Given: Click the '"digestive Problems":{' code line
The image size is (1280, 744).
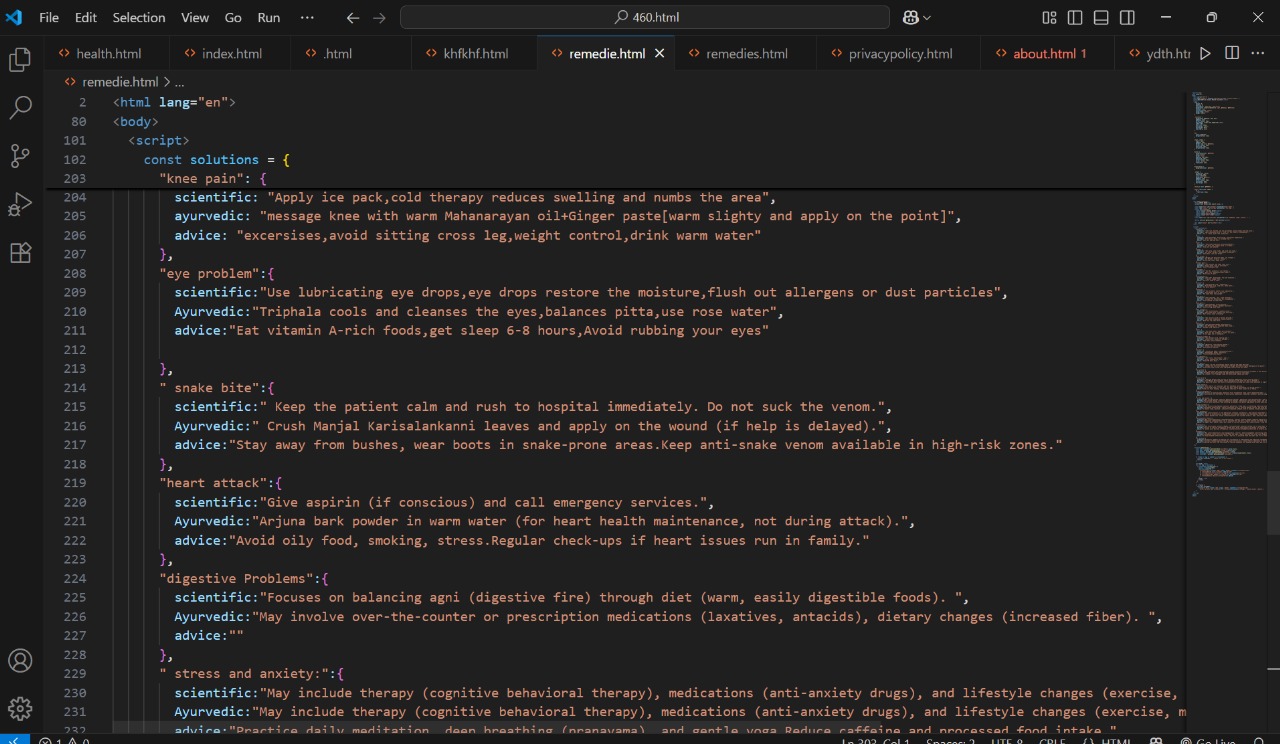Looking at the screenshot, I should 244,578.
